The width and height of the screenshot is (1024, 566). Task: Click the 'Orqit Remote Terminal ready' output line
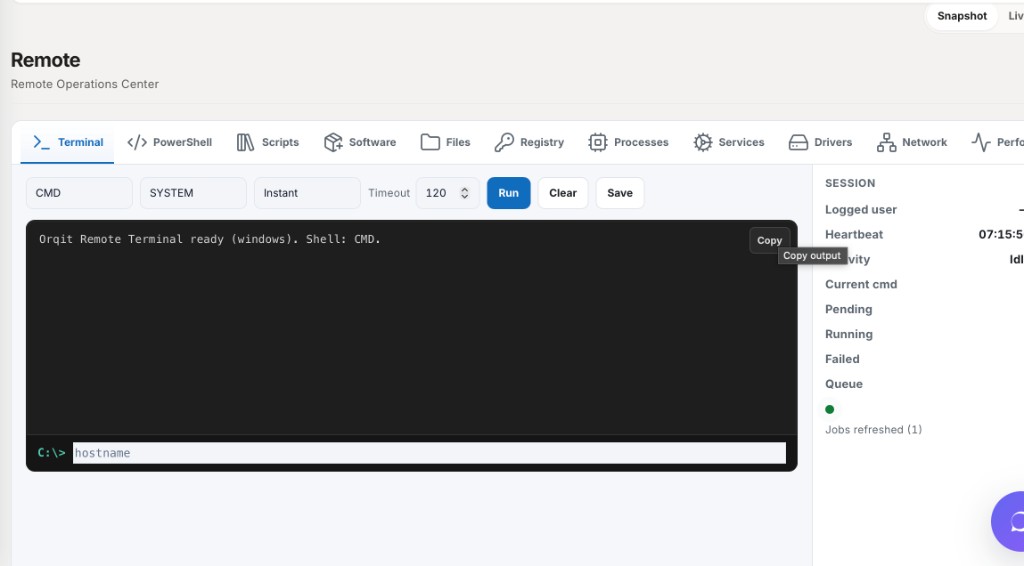pyautogui.click(x=210, y=239)
